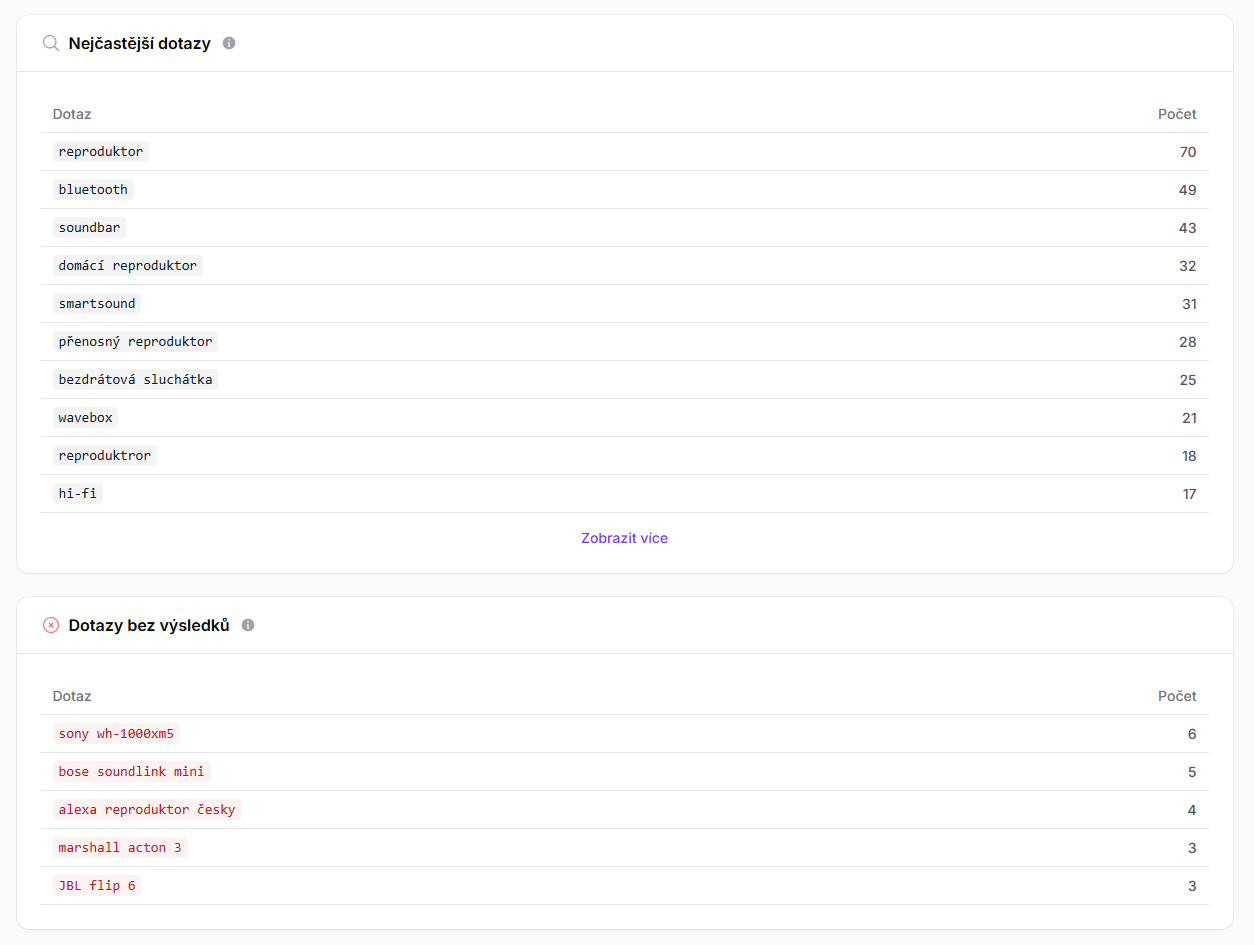Click the Dotaz column header in the top table
1254x945 pixels.
(72, 114)
